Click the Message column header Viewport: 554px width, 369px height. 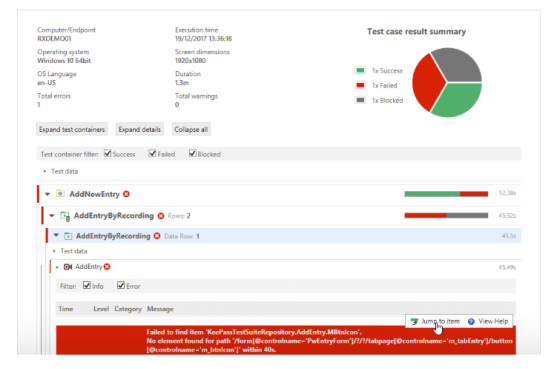pyautogui.click(x=160, y=309)
